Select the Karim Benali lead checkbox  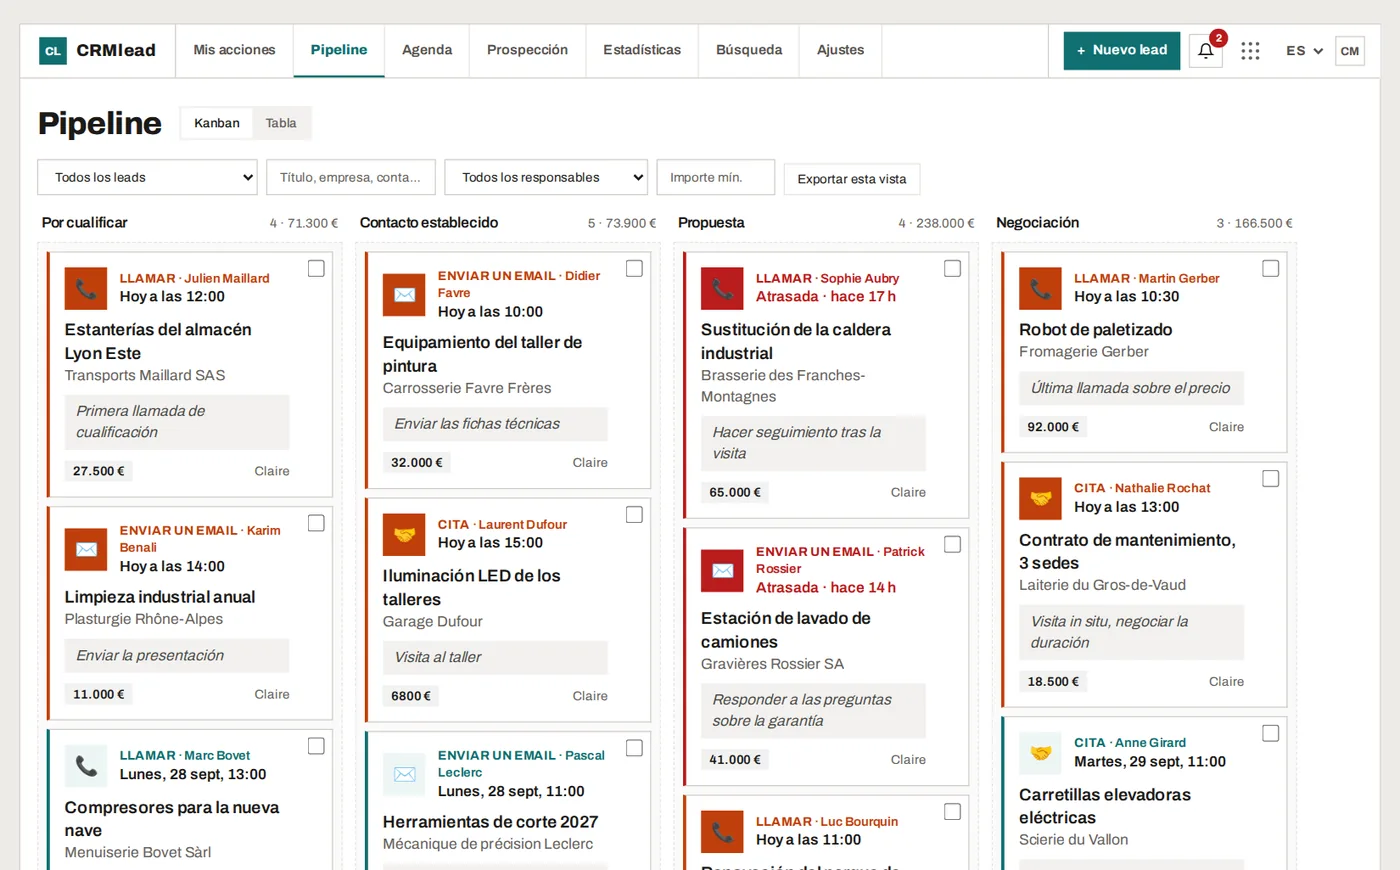tap(316, 523)
